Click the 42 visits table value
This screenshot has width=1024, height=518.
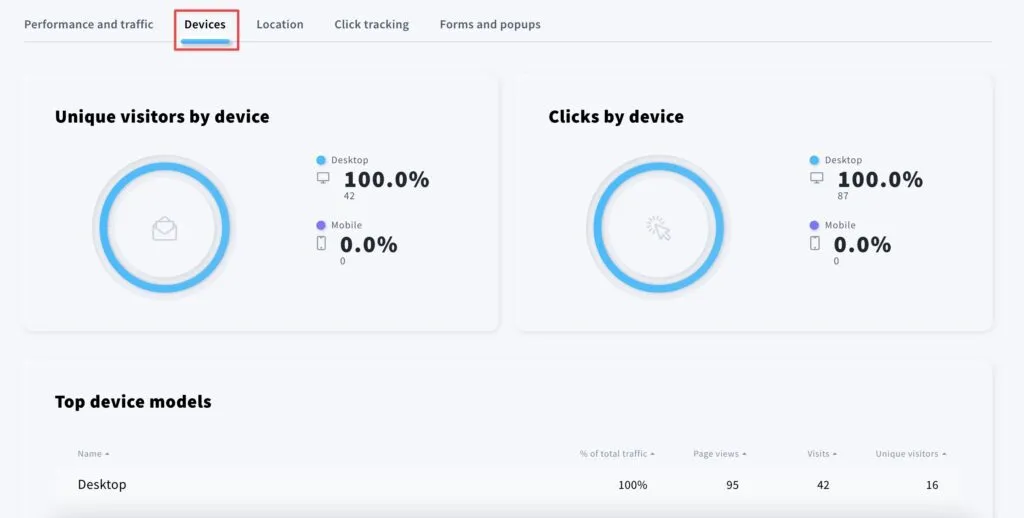click(x=823, y=485)
